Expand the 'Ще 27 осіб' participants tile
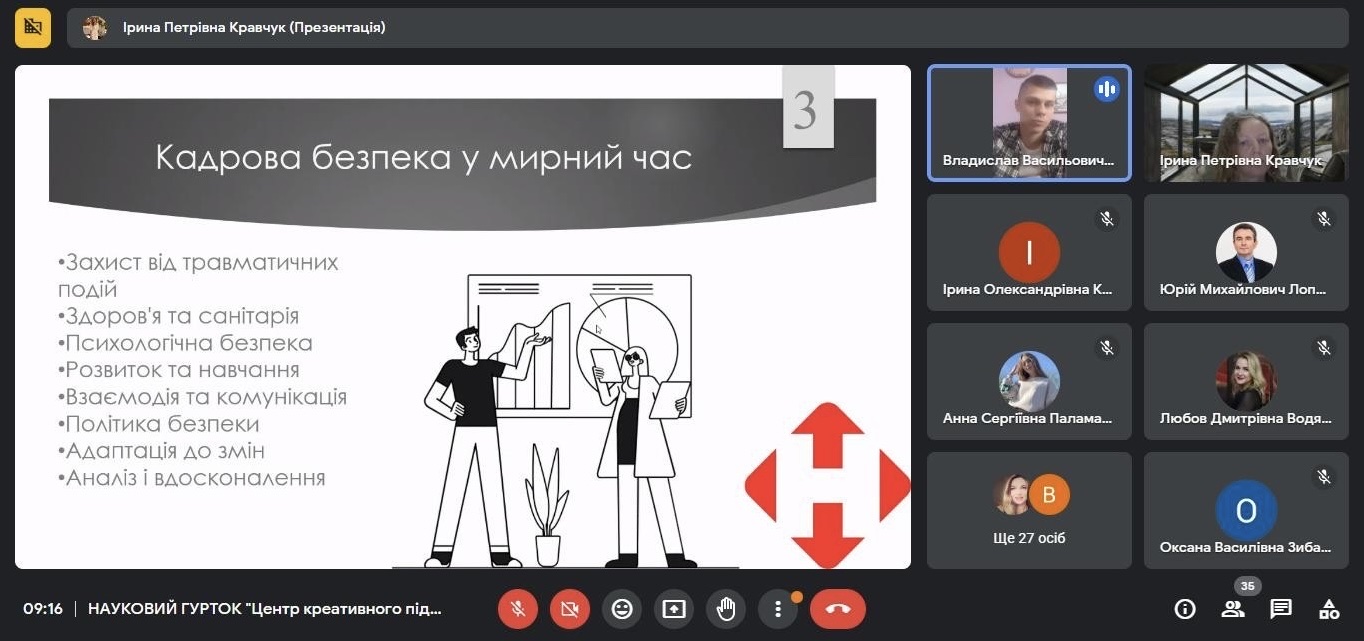Image resolution: width=1364 pixels, height=641 pixels. click(x=1029, y=510)
